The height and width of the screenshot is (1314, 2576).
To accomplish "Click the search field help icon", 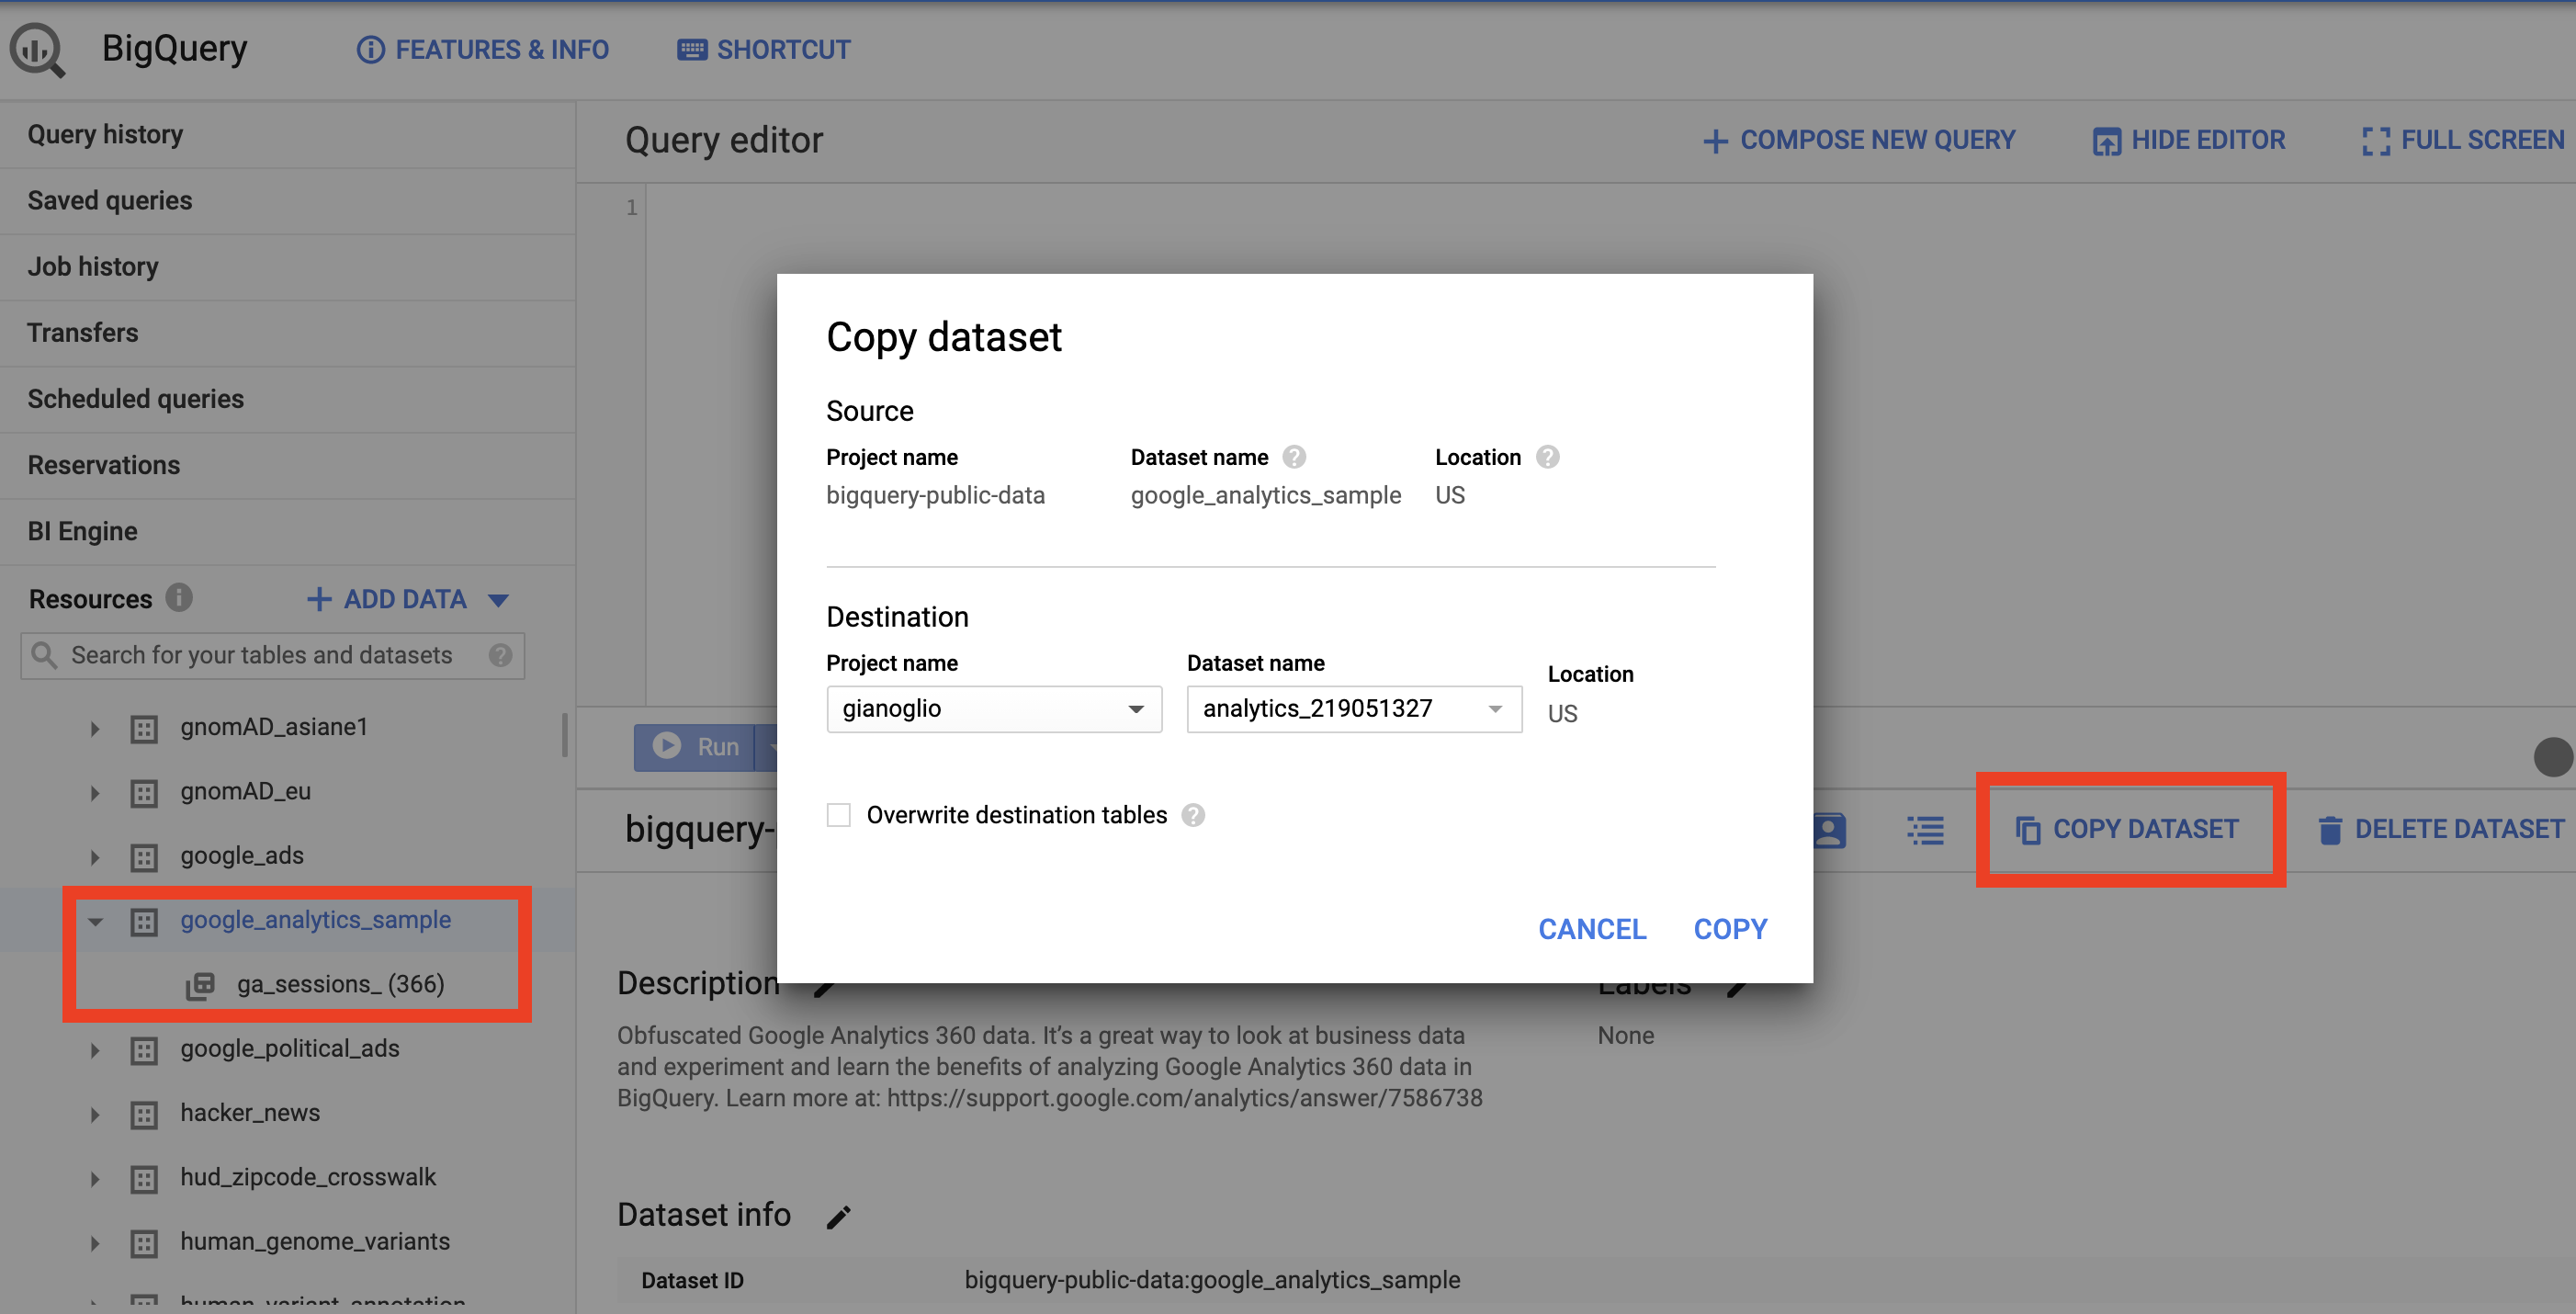I will [501, 655].
